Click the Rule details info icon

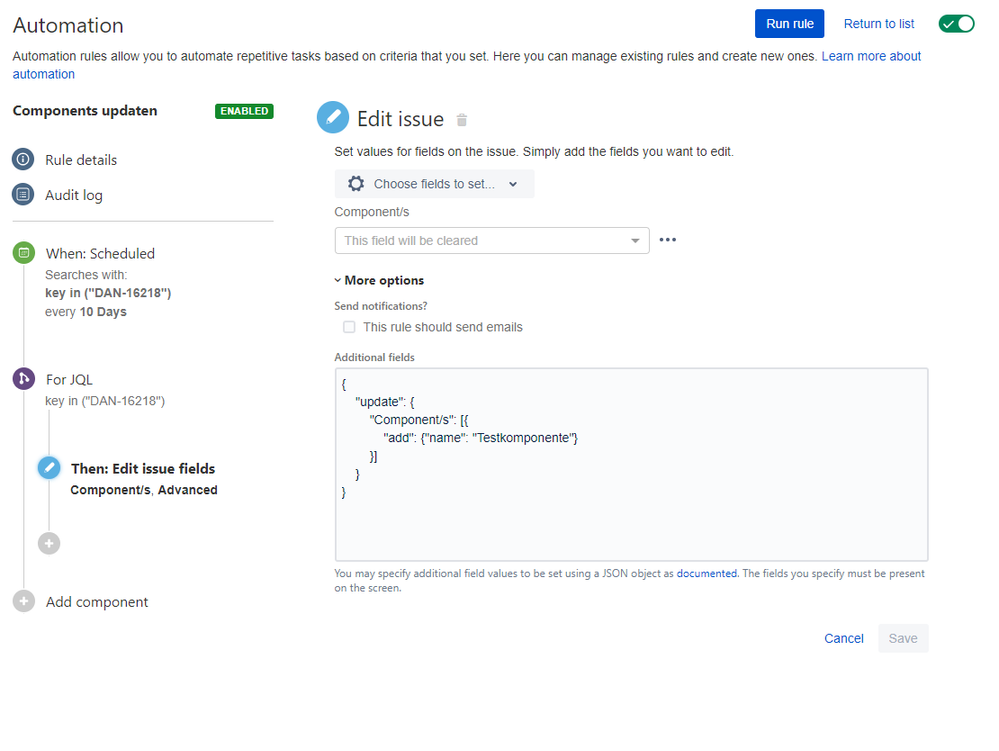[23, 160]
